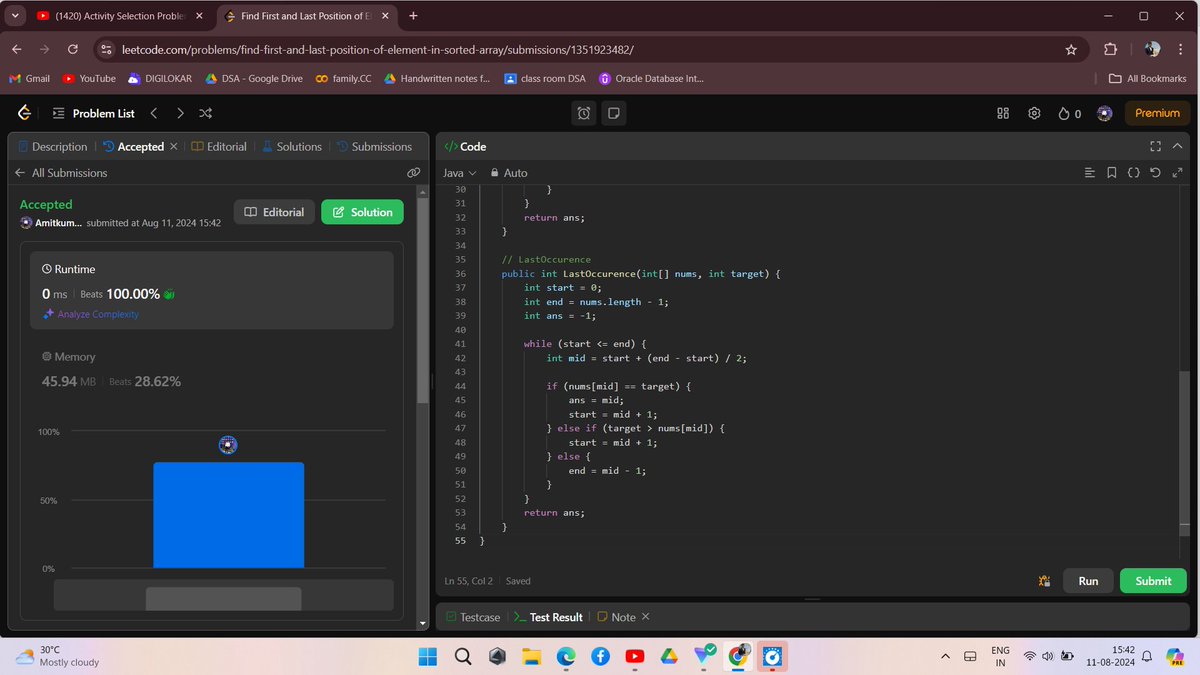Open the browser extensions puzzle icon

[x=1110, y=49]
